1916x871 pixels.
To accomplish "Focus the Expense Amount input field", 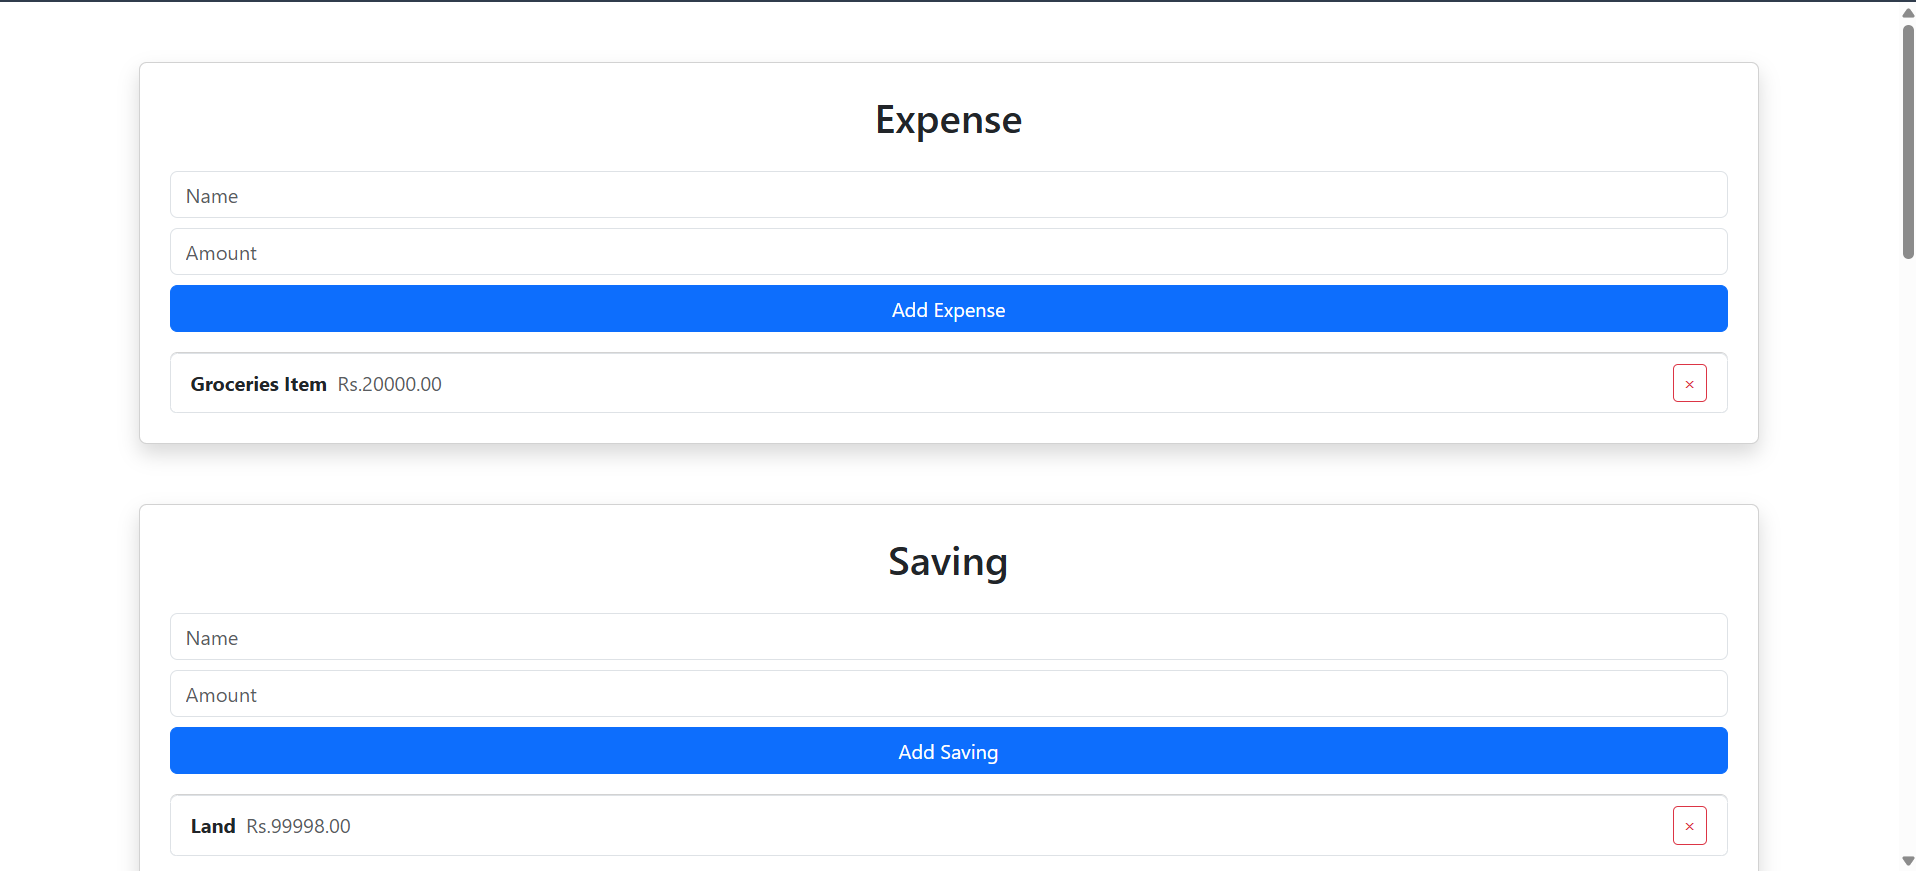I will 948,252.
